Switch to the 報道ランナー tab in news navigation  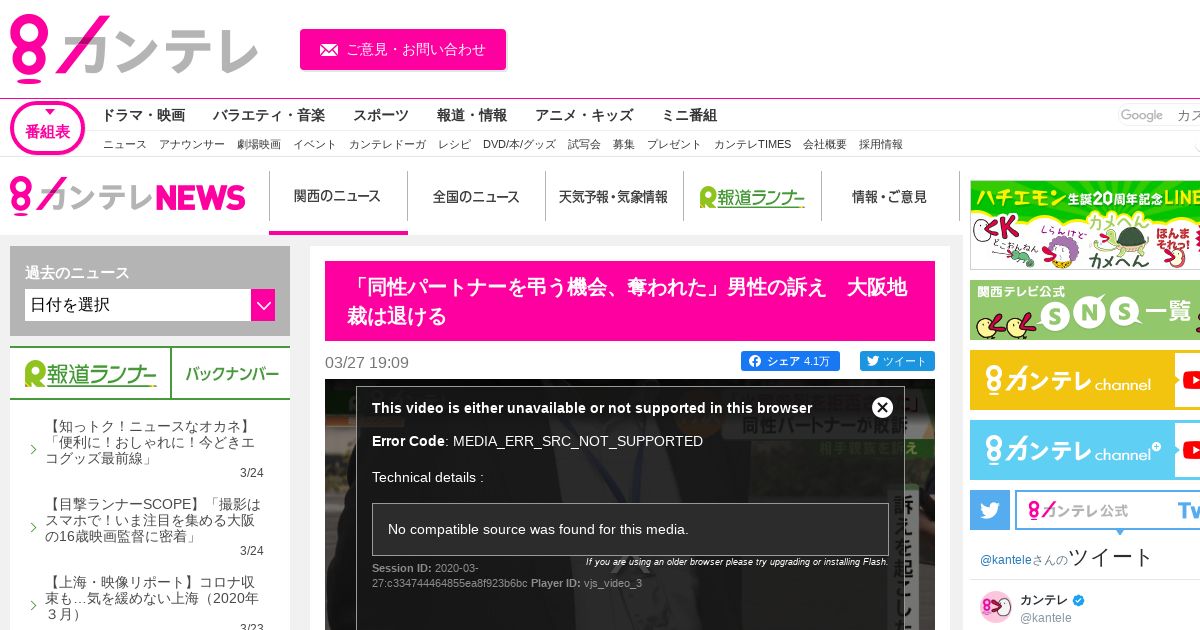pos(752,197)
